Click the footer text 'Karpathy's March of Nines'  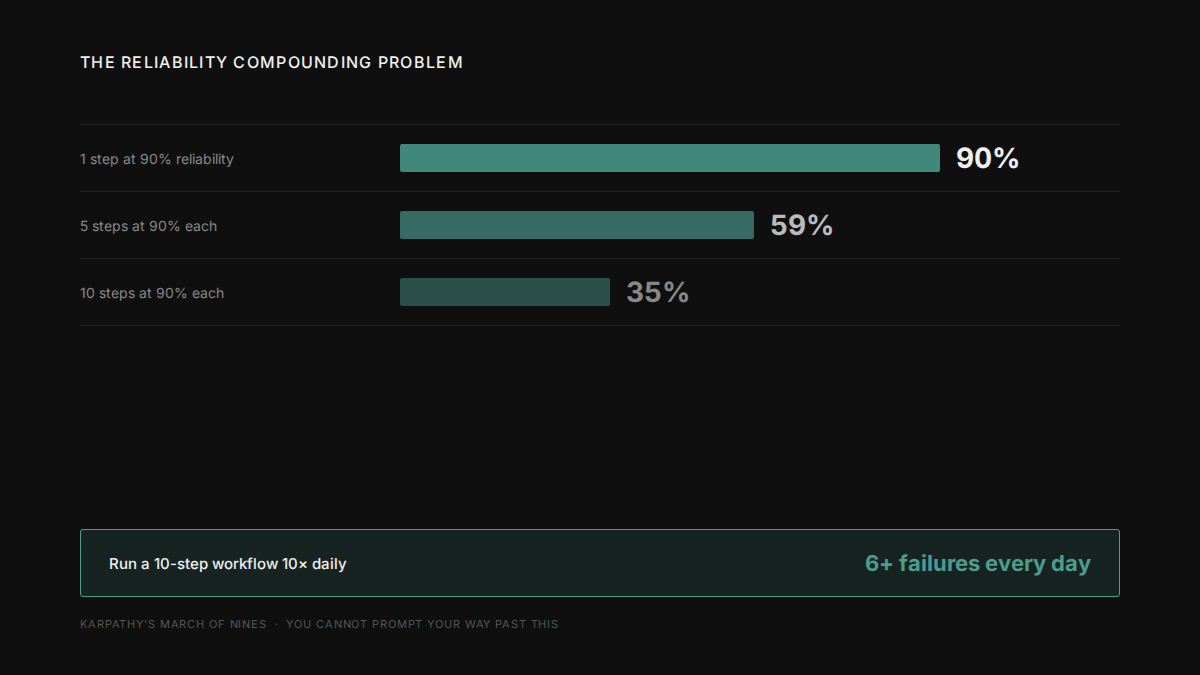coord(173,624)
